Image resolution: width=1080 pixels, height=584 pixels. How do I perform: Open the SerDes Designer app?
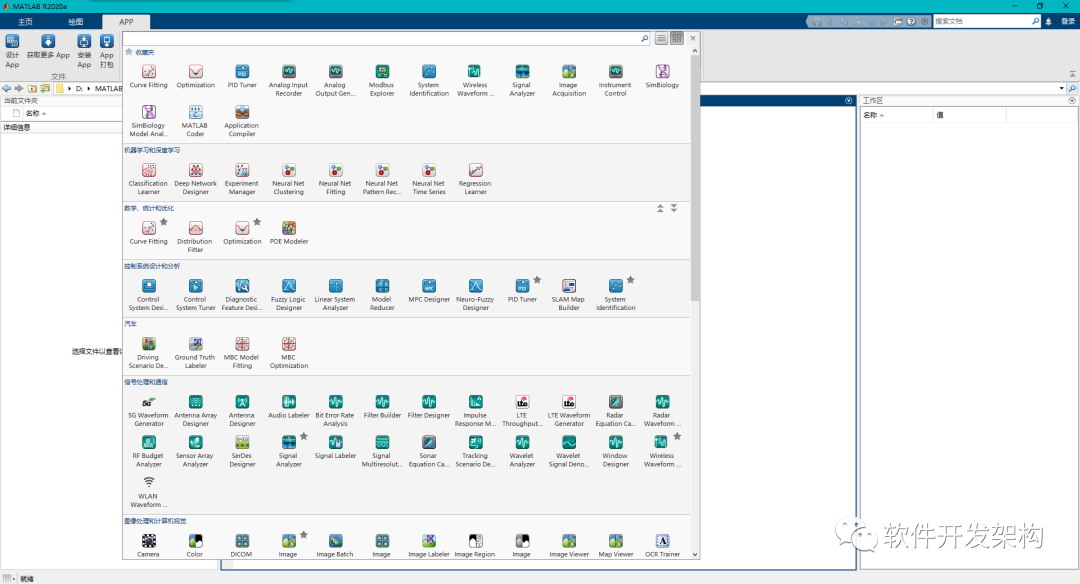click(242, 450)
